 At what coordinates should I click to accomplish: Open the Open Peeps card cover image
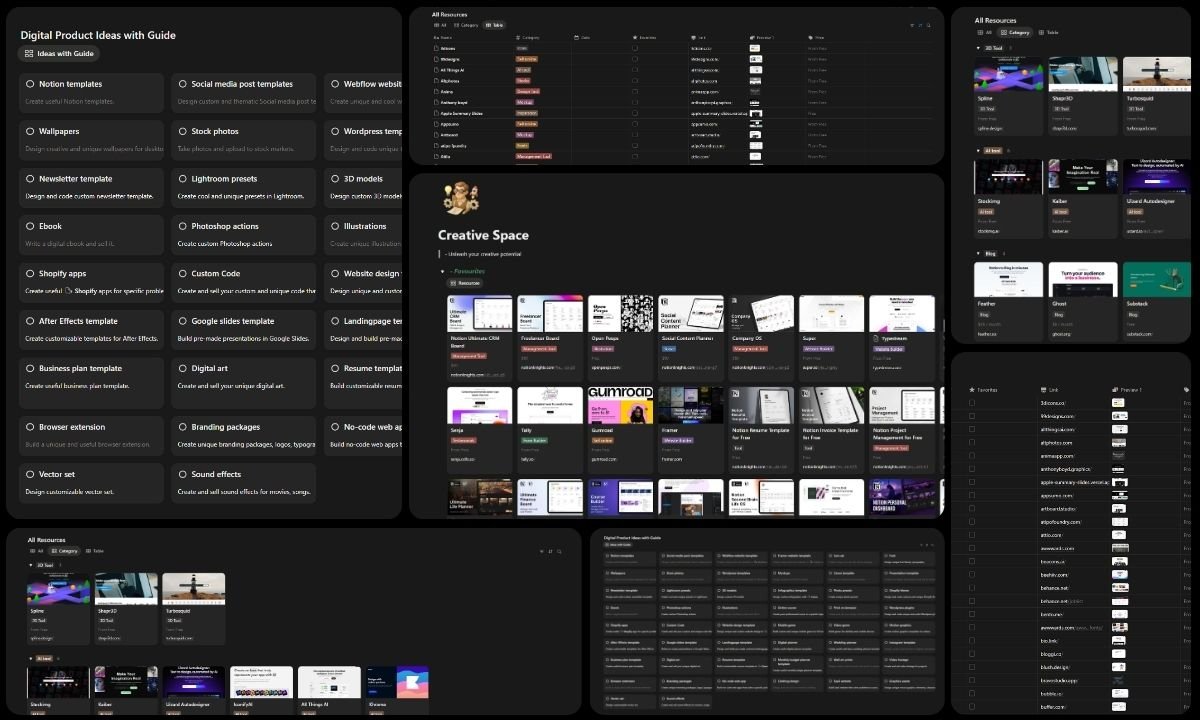(621, 314)
